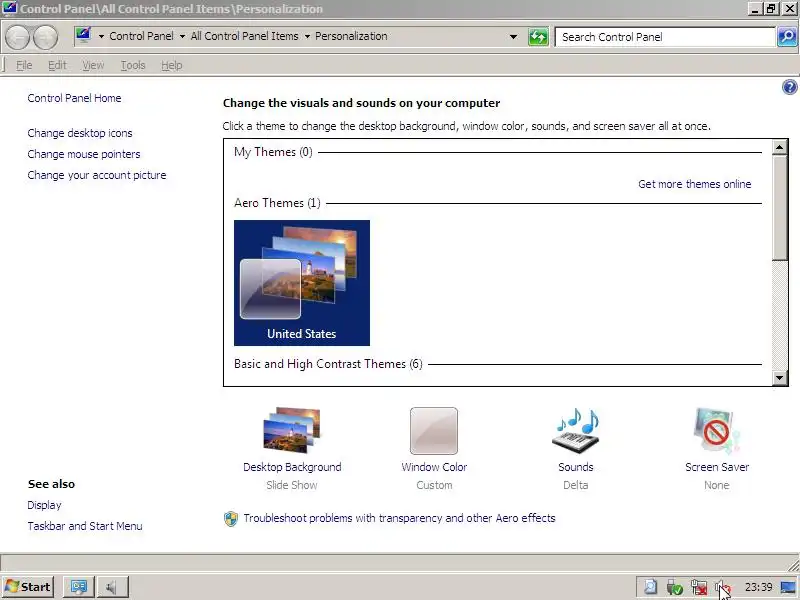Image resolution: width=800 pixels, height=600 pixels.
Task: Go to Control Panel Home
Action: click(x=74, y=98)
